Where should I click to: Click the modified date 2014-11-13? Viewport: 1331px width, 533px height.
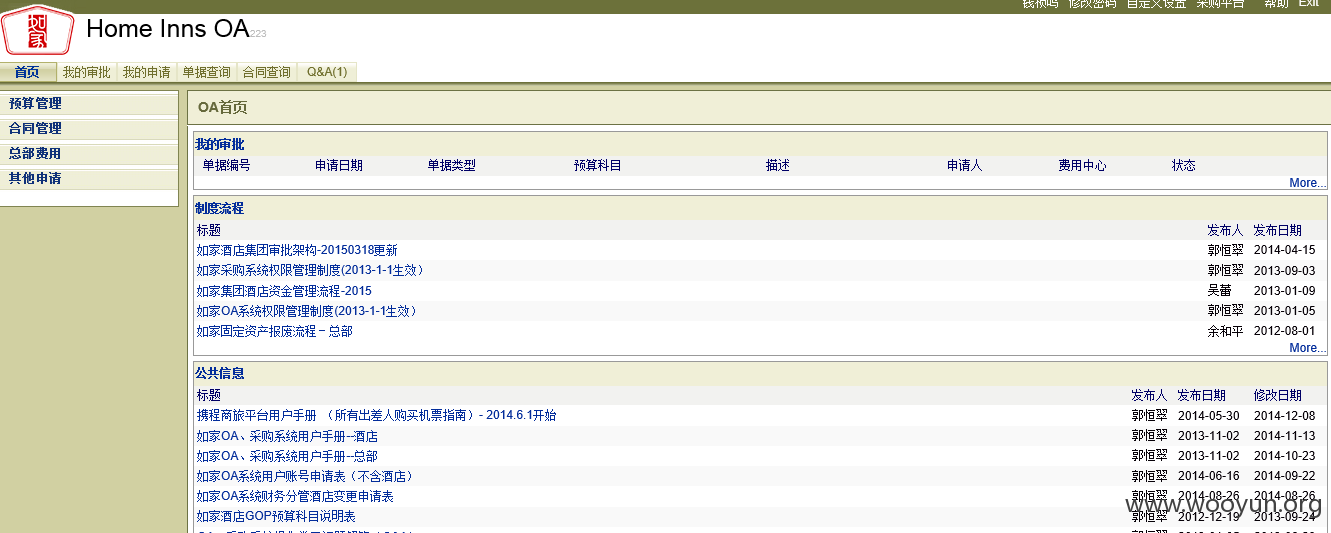pos(1285,436)
